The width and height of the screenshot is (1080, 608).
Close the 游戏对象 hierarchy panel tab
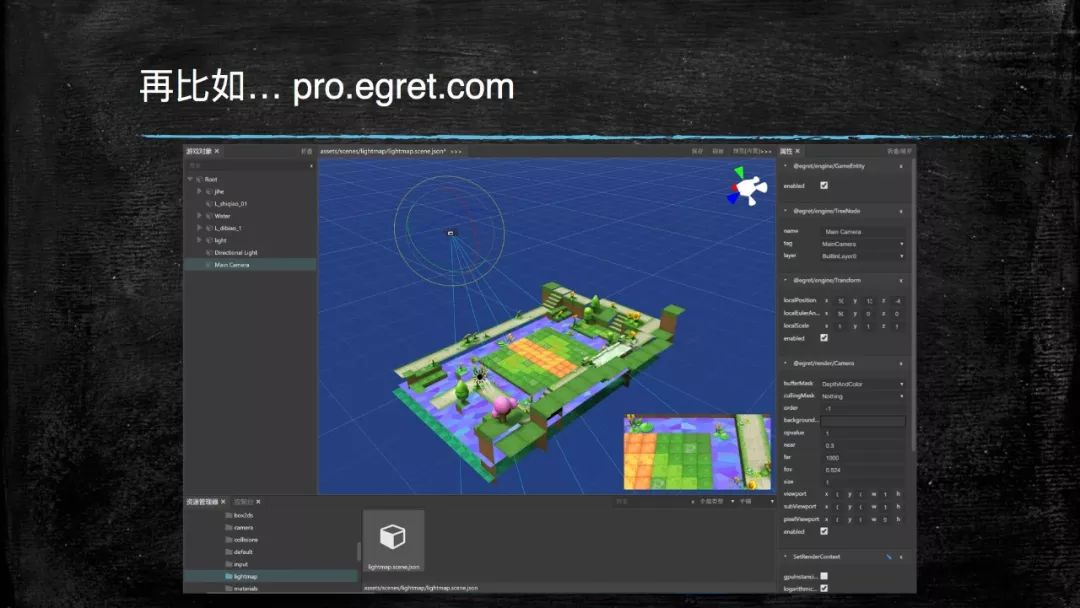pos(217,151)
